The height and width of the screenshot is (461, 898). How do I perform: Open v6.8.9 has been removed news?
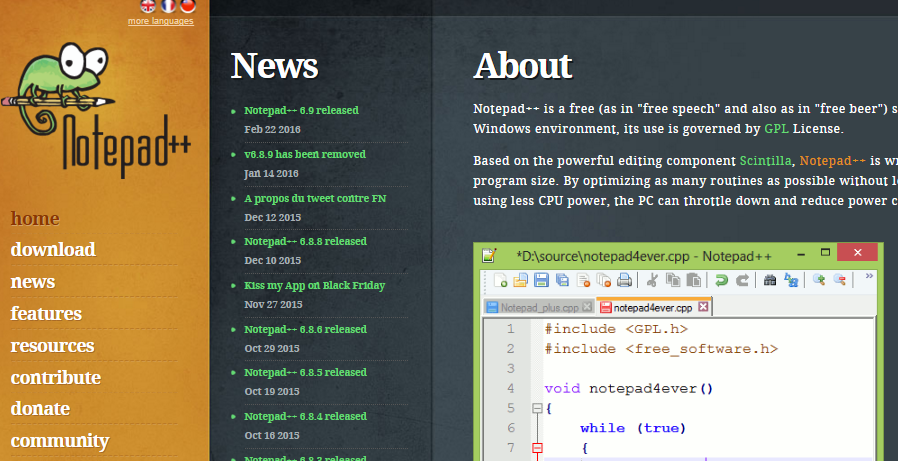click(305, 154)
